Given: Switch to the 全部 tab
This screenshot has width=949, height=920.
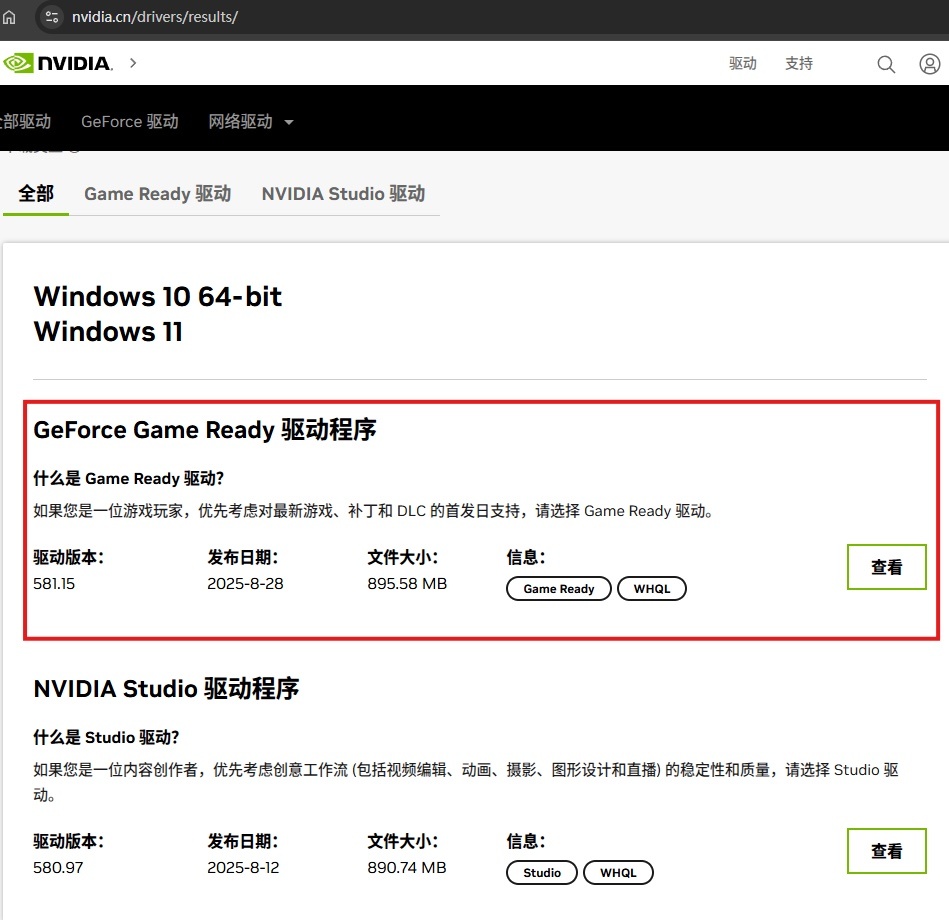Looking at the screenshot, I should (36, 194).
